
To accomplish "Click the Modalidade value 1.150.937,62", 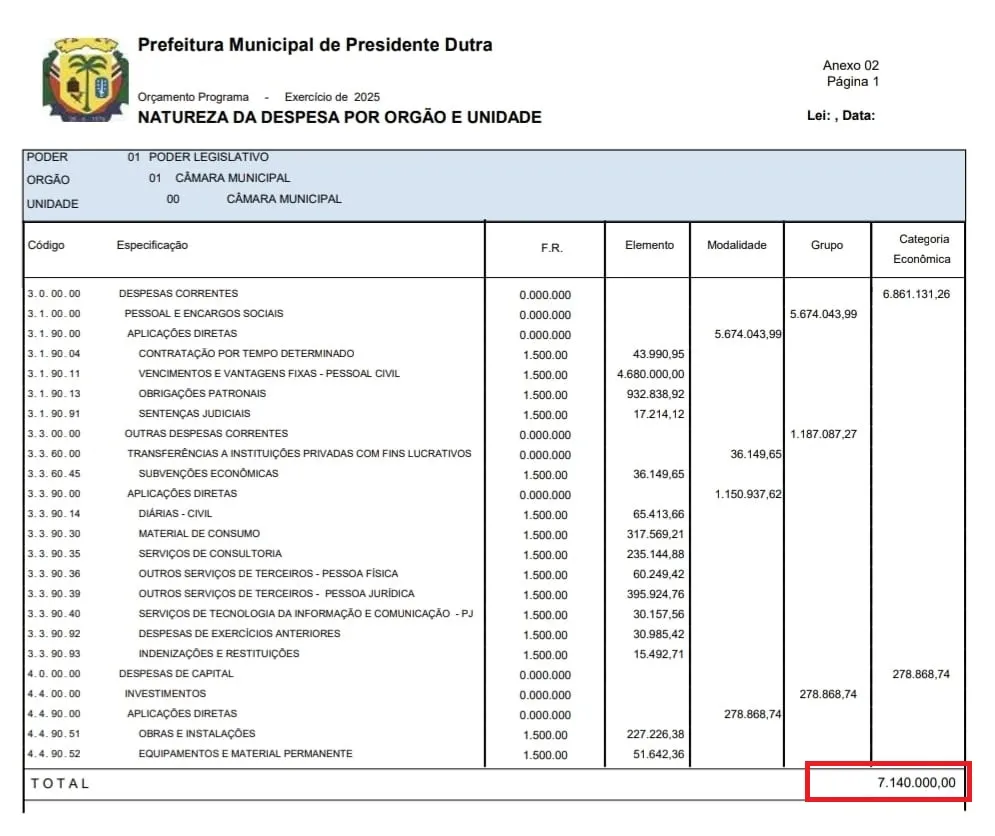I will 748,494.
